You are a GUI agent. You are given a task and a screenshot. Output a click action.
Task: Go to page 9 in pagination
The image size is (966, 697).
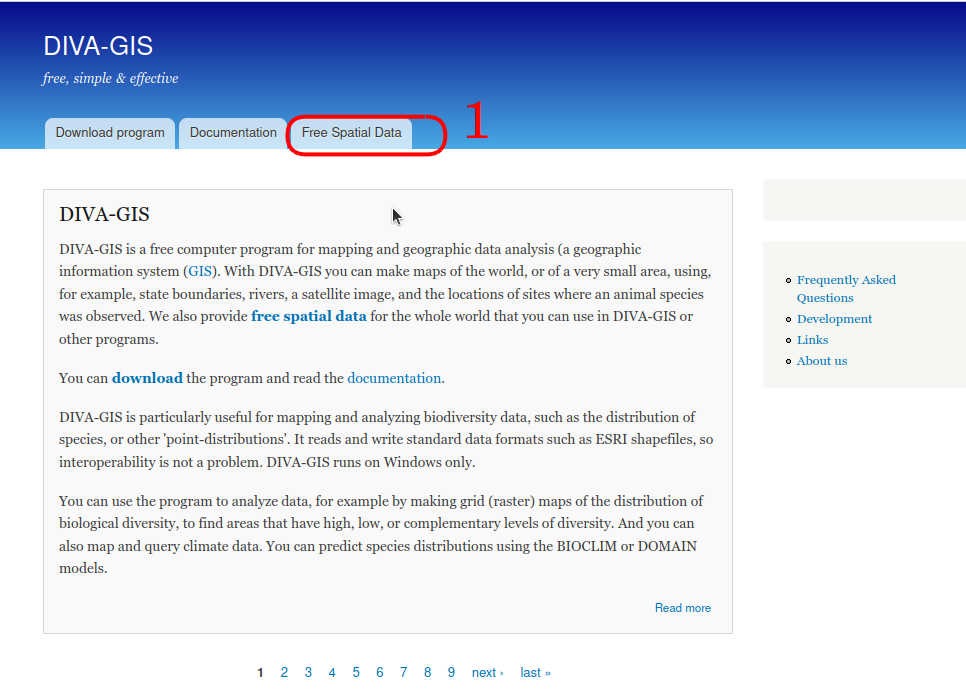tap(452, 672)
